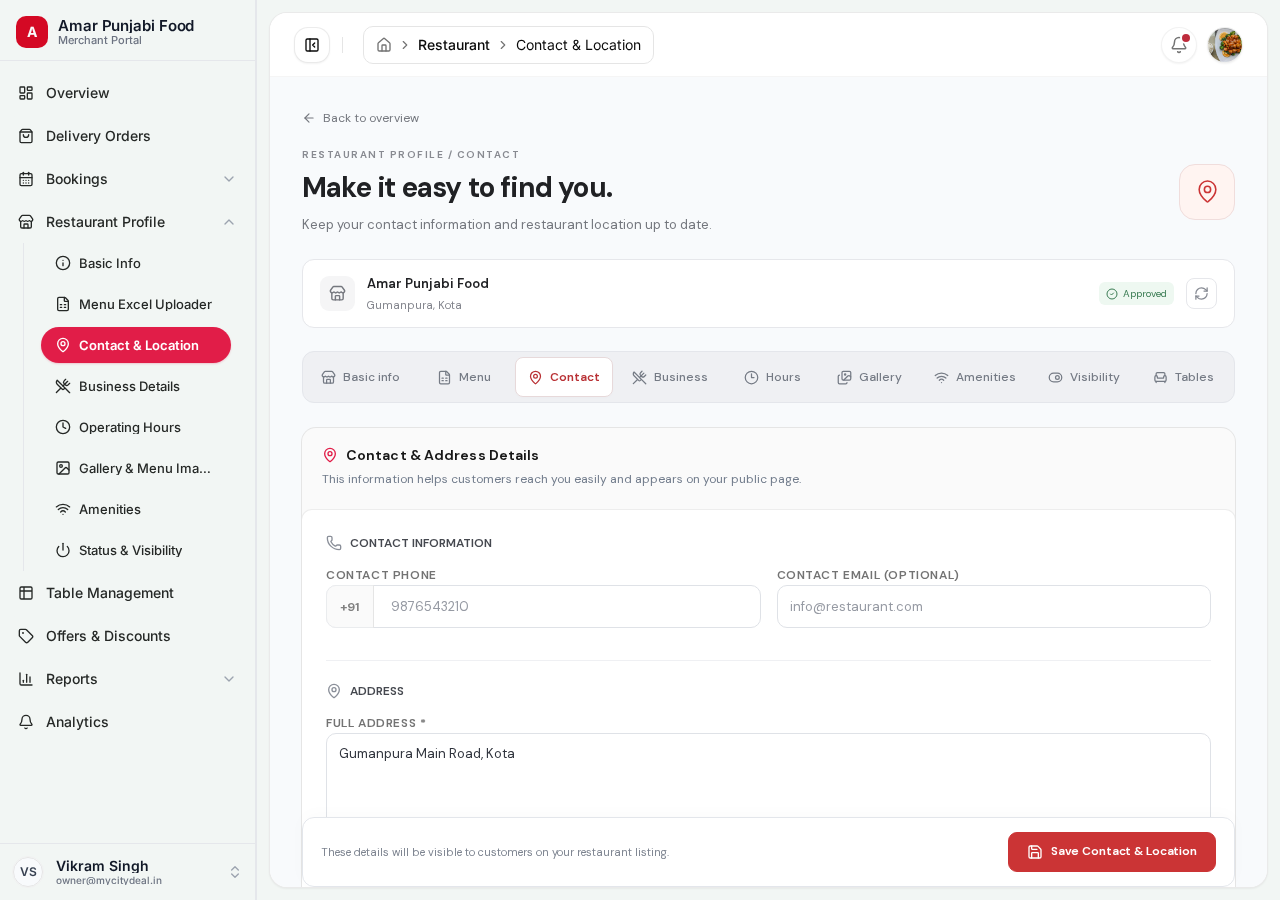1280x900 pixels.
Task: Switch to the Menu tab
Action: (464, 377)
